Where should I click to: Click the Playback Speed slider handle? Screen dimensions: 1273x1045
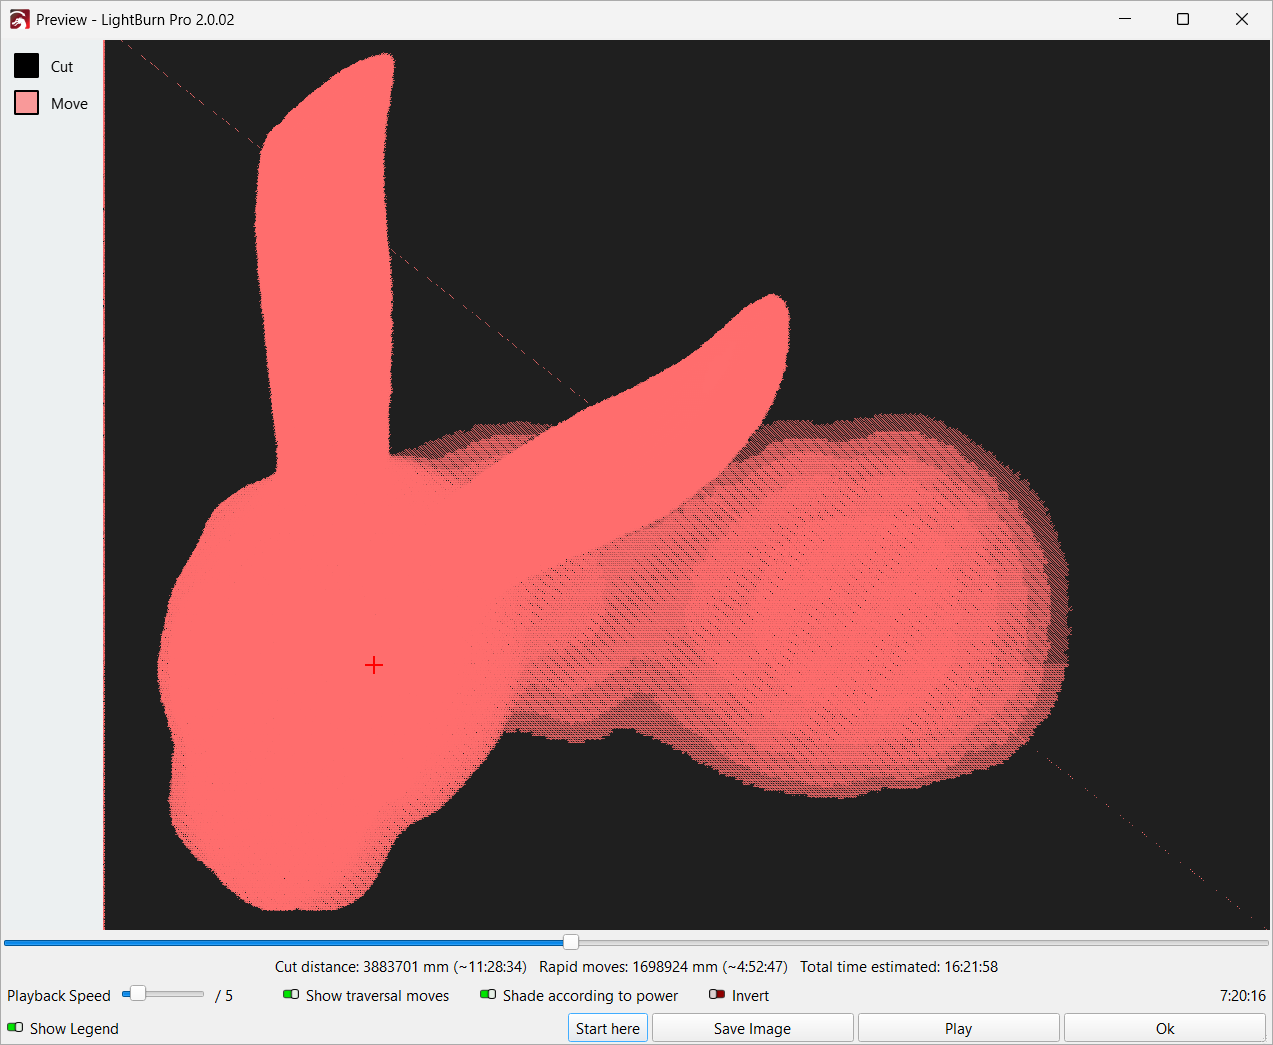click(138, 994)
